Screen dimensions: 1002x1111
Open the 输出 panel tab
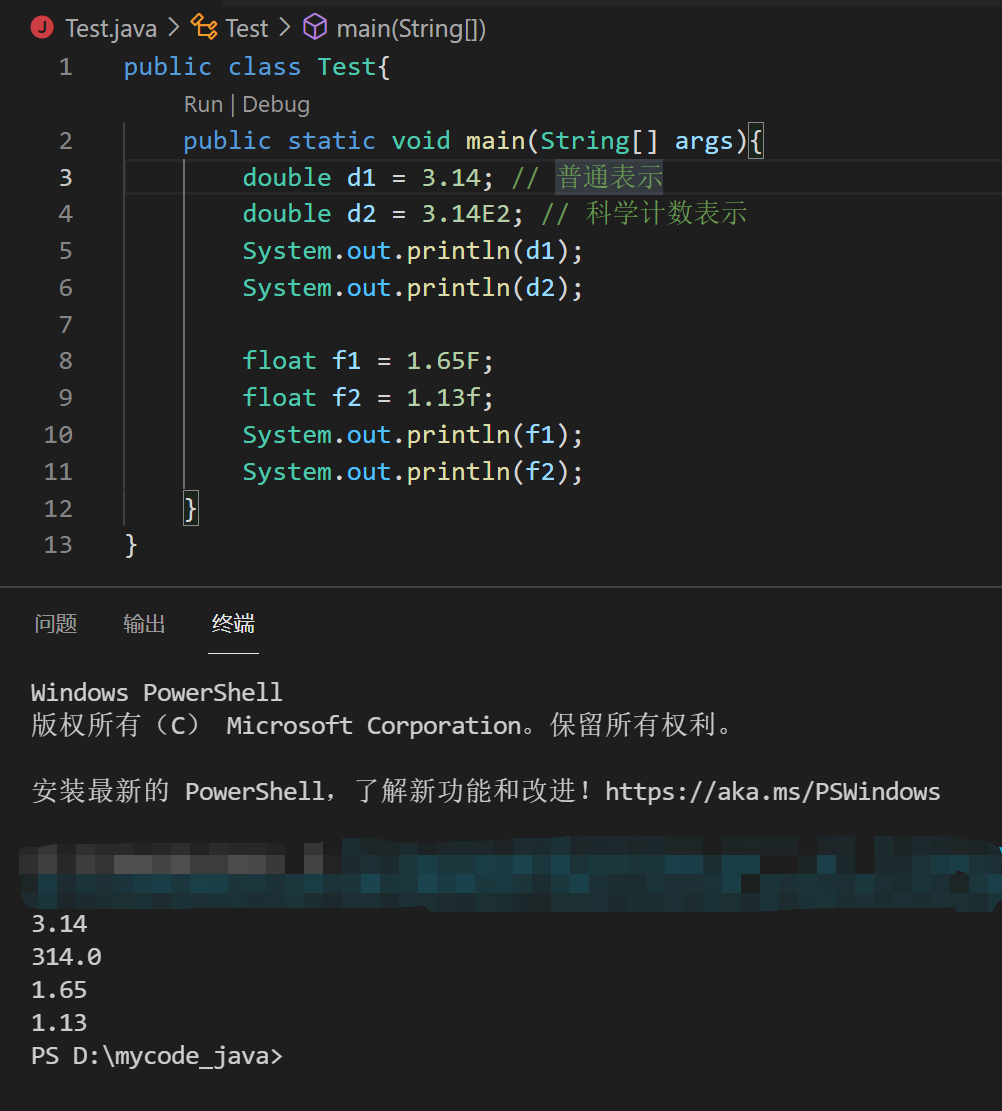pos(144,624)
